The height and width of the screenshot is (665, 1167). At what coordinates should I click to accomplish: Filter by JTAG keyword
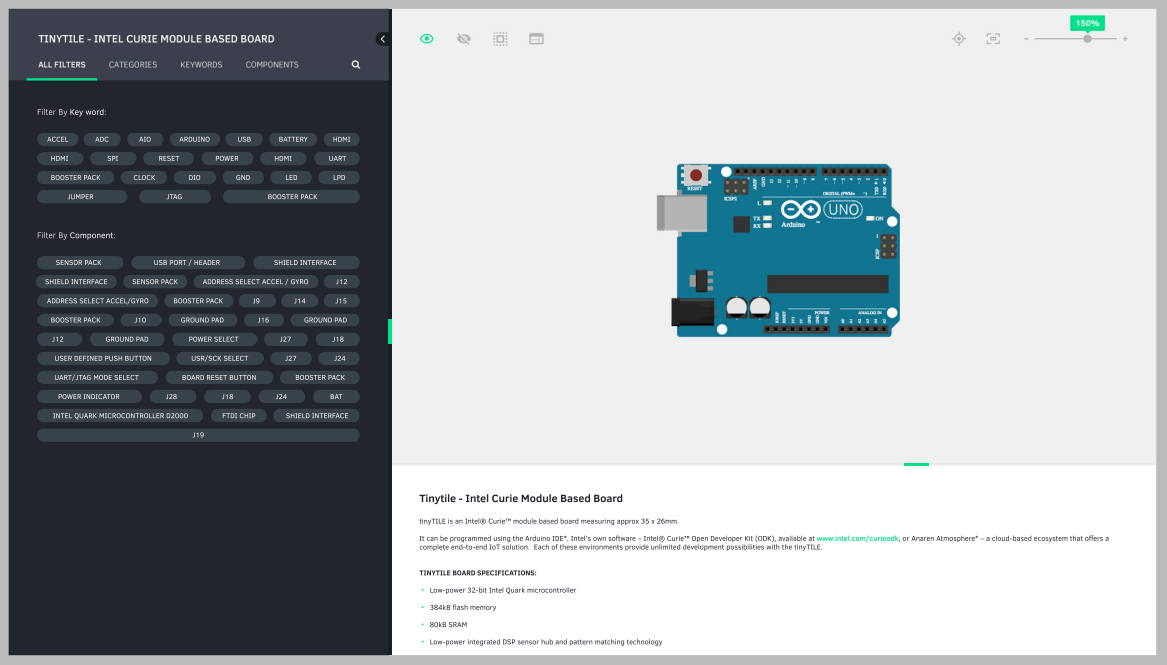coord(174,197)
